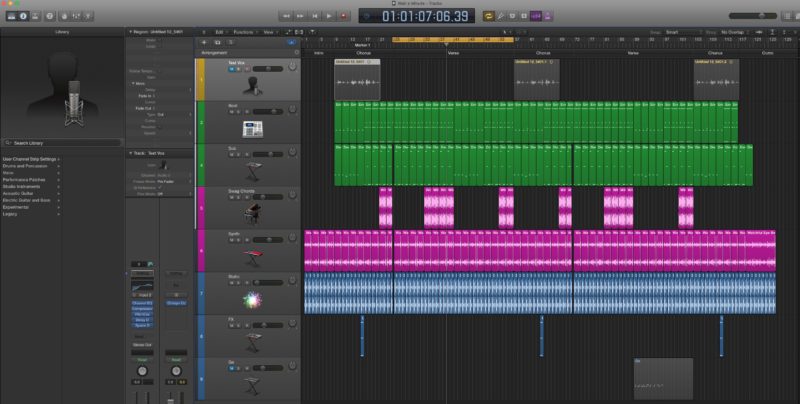
Task: Click the Test Vox pan knob
Action: click(292, 67)
